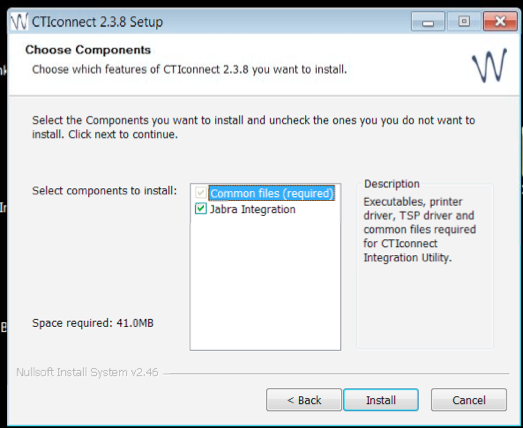523x428 pixels.
Task: Uncheck the Jabra Integration checkbox
Action: (200, 209)
